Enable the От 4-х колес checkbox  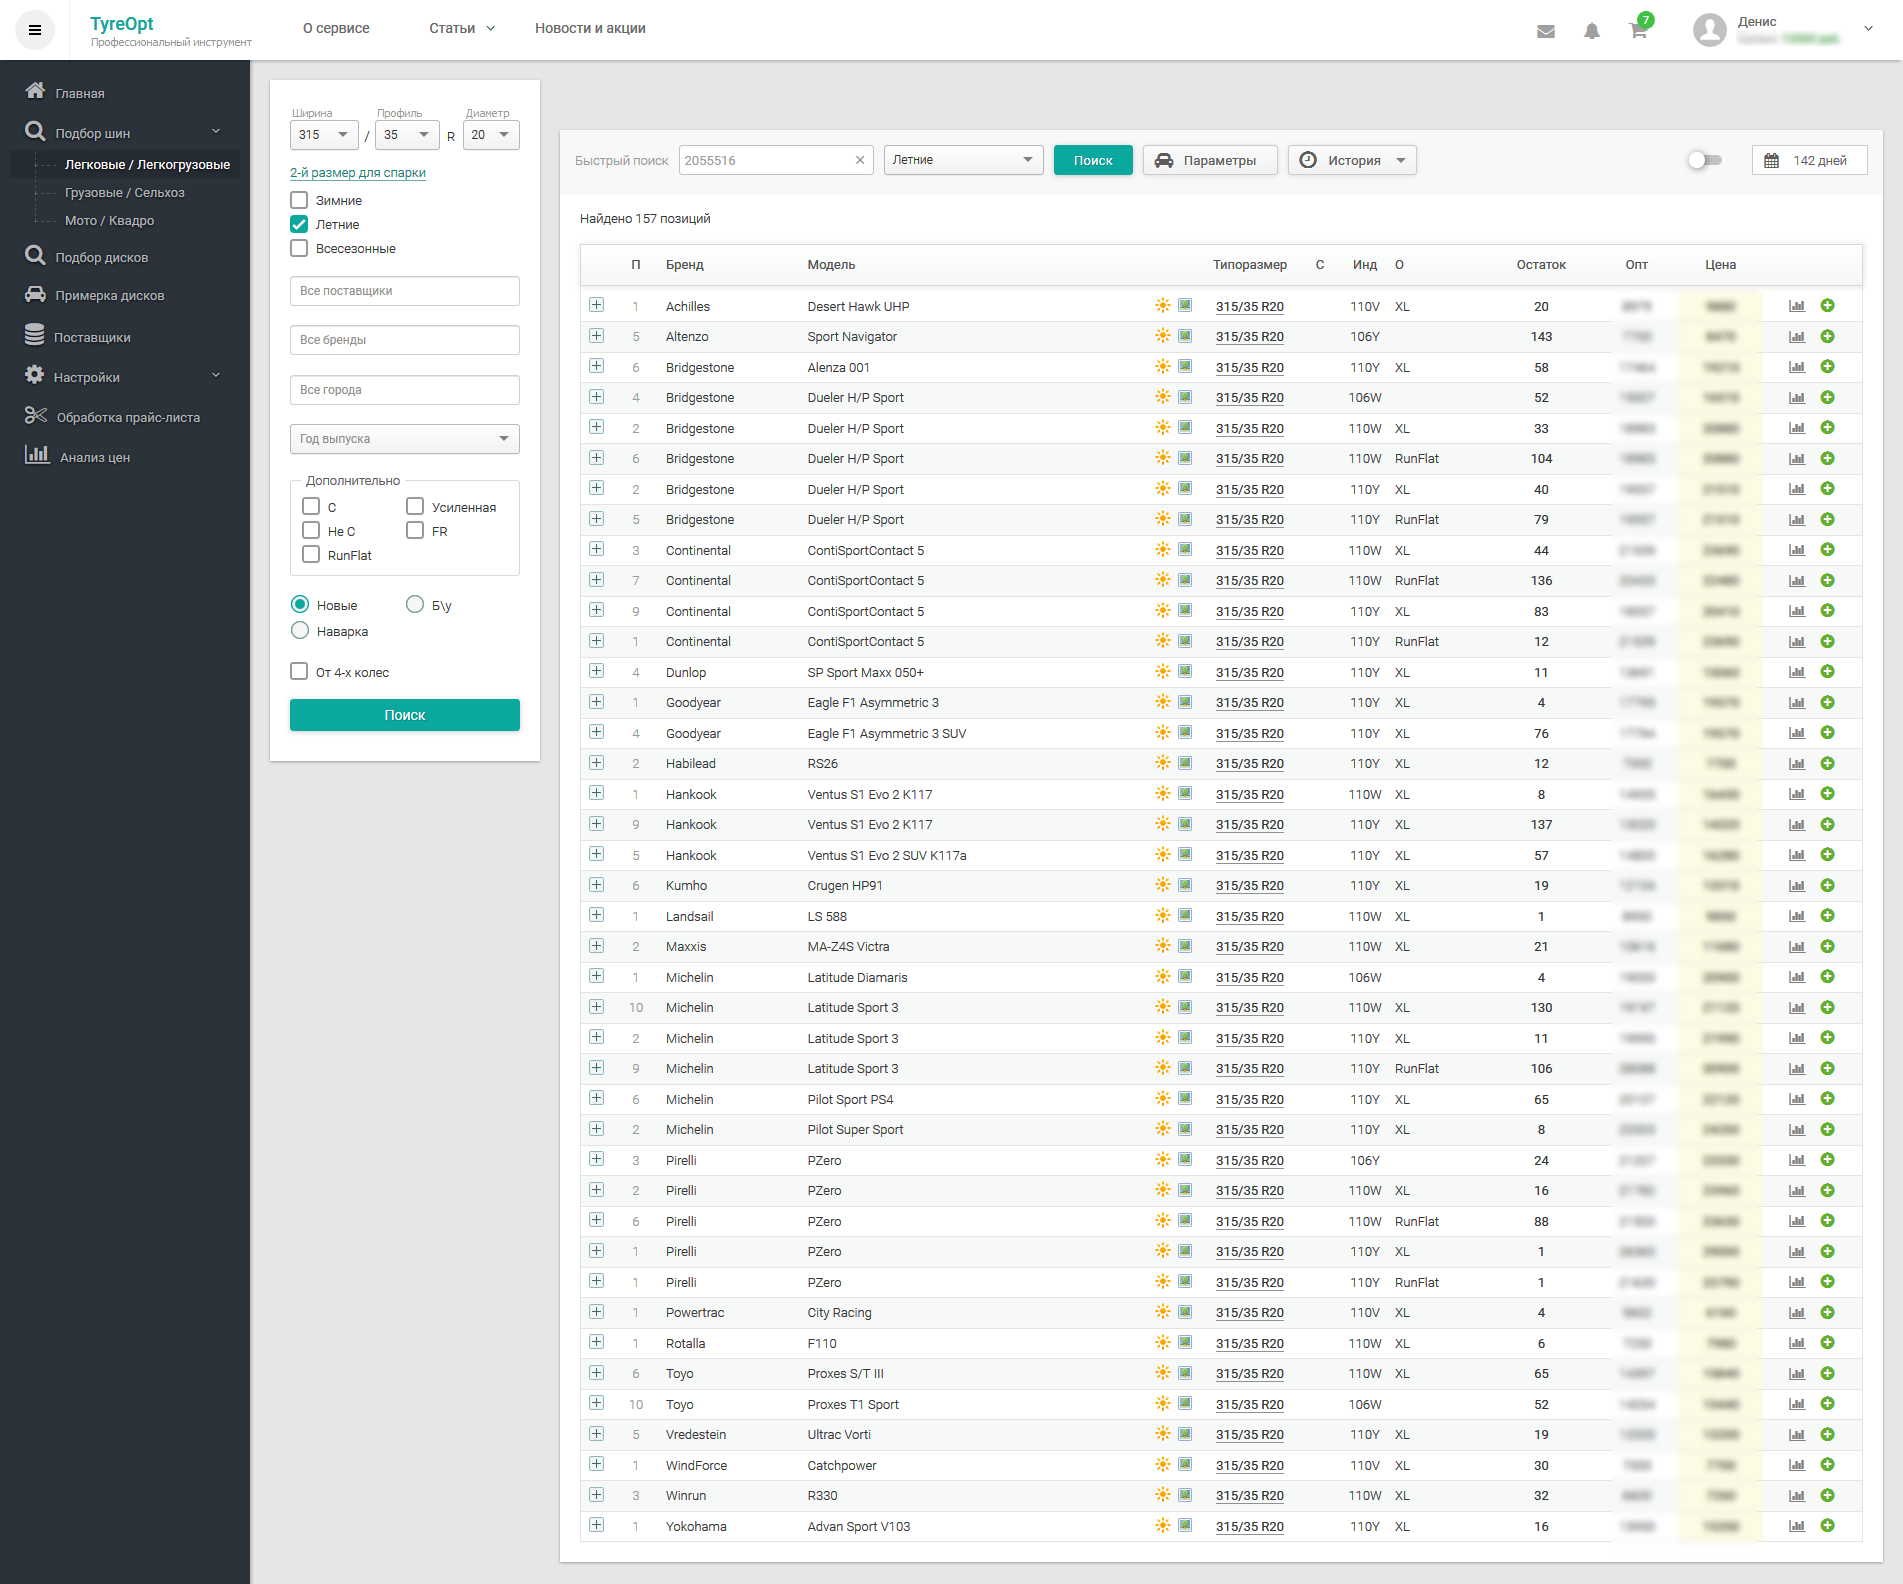(299, 672)
